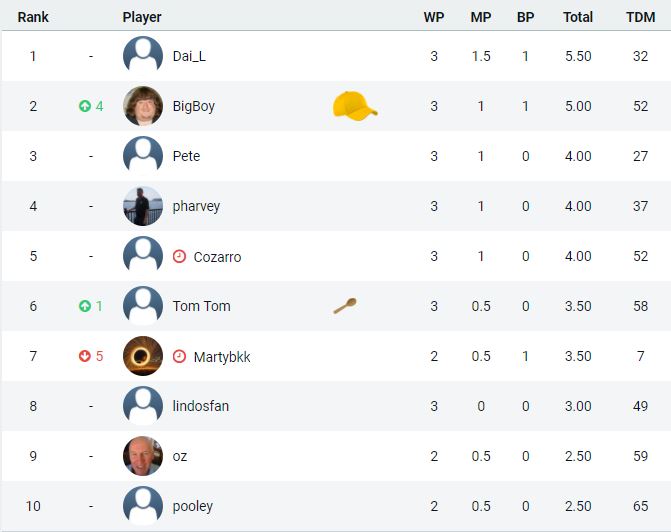Open the pooley player name

coord(193,506)
